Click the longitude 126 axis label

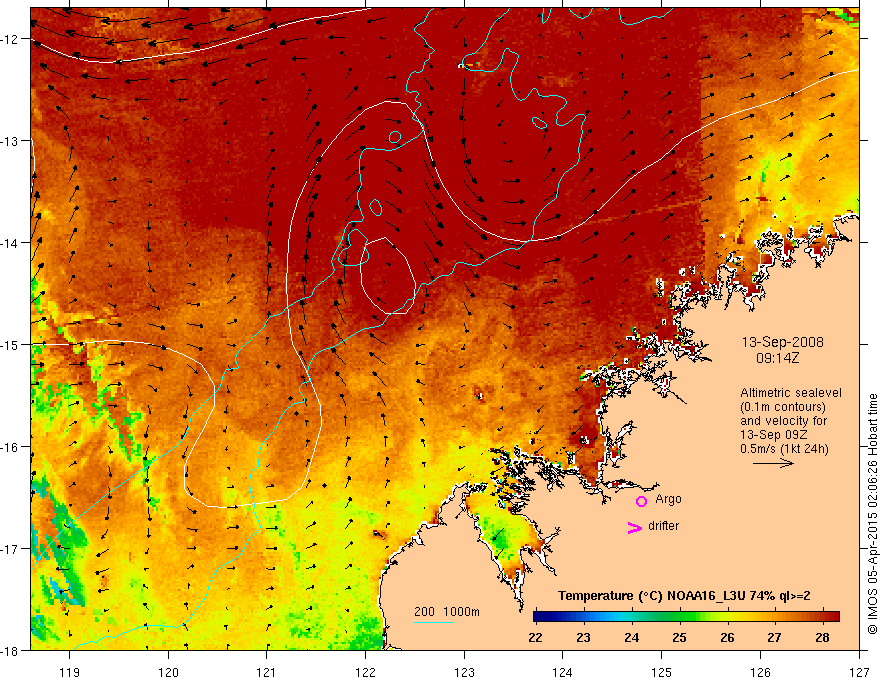(x=760, y=672)
